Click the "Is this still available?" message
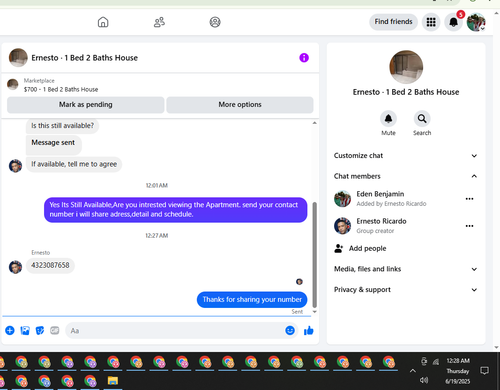 pyautogui.click(x=62, y=126)
